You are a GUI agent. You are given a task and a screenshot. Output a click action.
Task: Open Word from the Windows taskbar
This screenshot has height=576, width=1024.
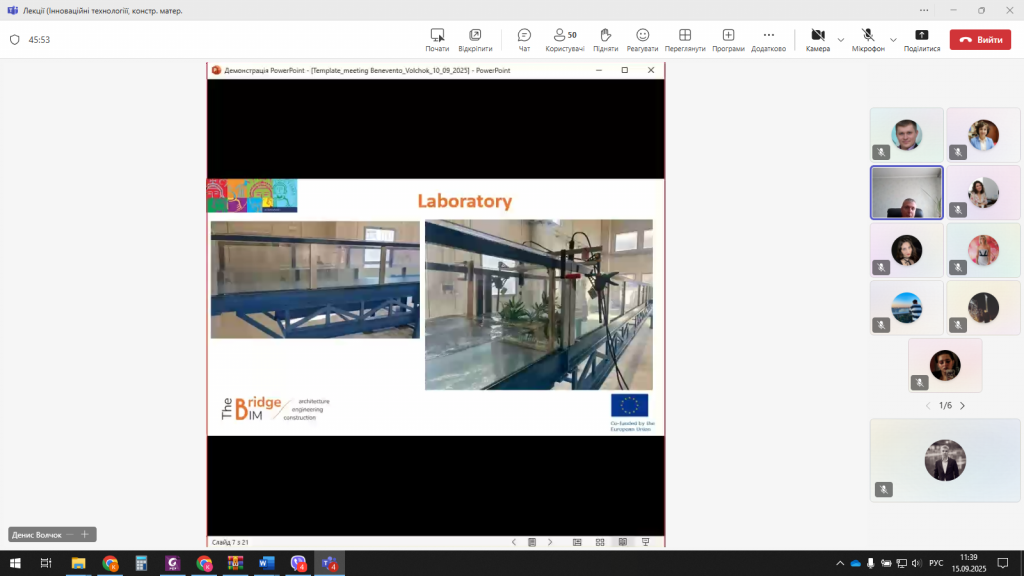click(x=266, y=564)
